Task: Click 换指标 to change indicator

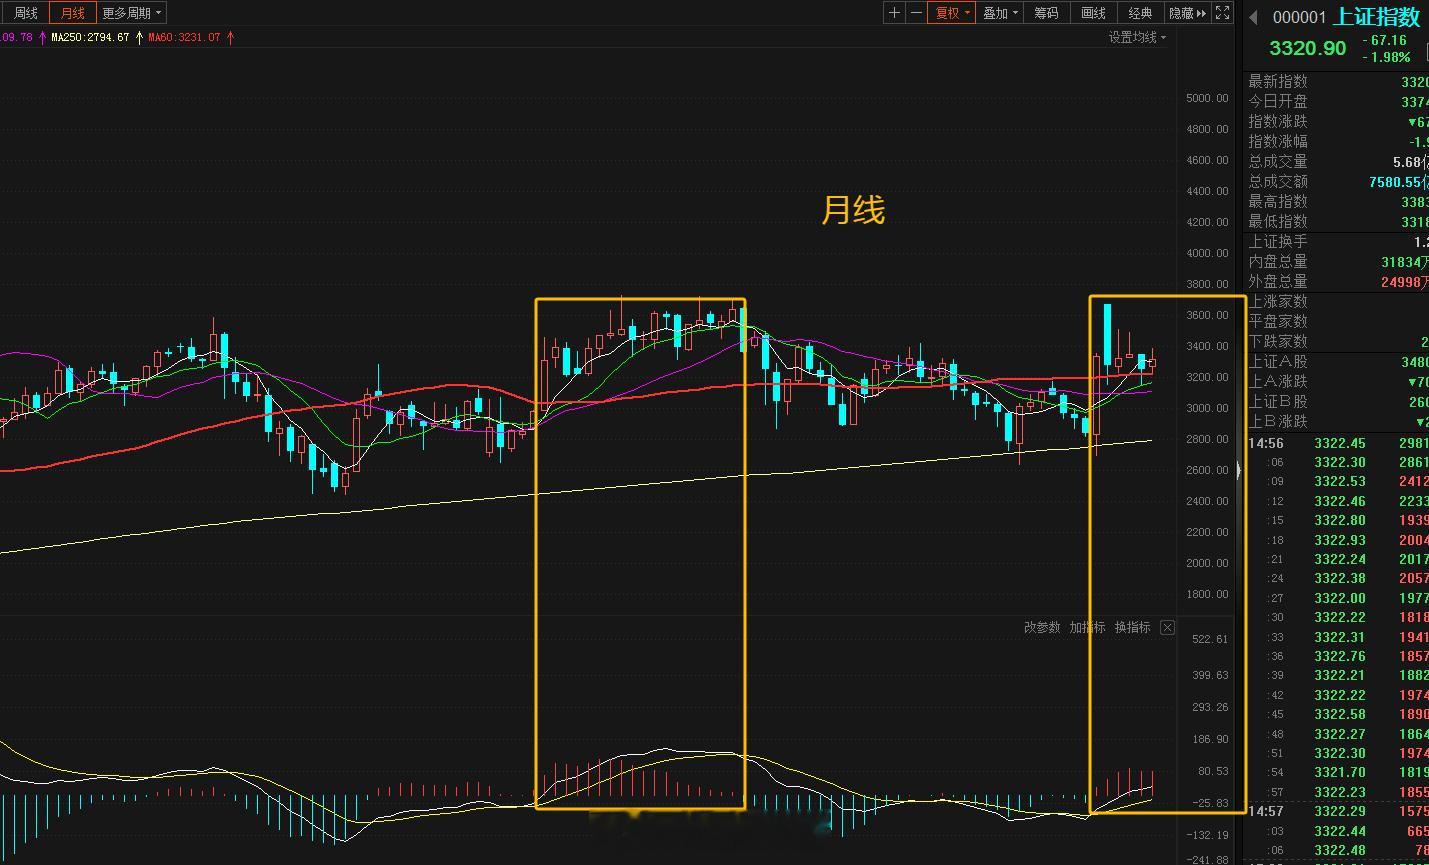Action: click(1132, 627)
